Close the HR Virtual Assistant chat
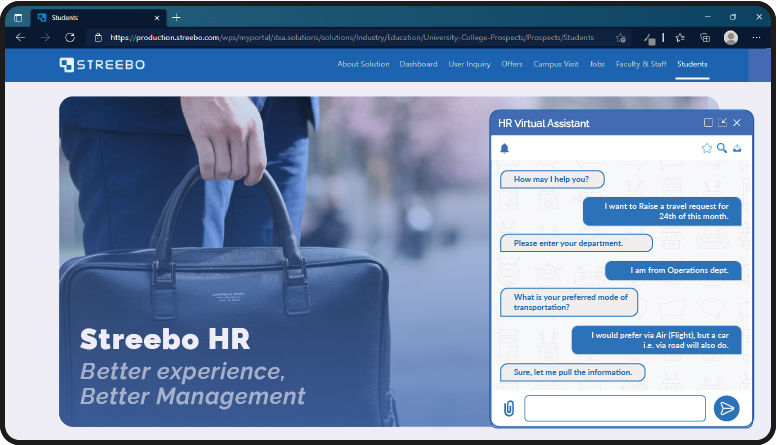The image size is (777, 445). click(x=737, y=122)
